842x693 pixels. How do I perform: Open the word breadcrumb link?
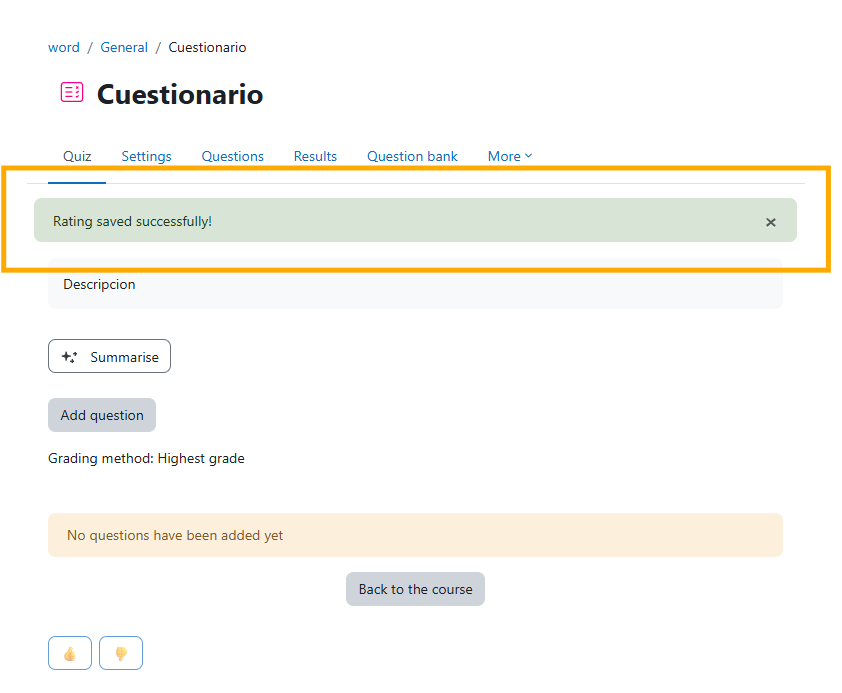click(x=64, y=47)
